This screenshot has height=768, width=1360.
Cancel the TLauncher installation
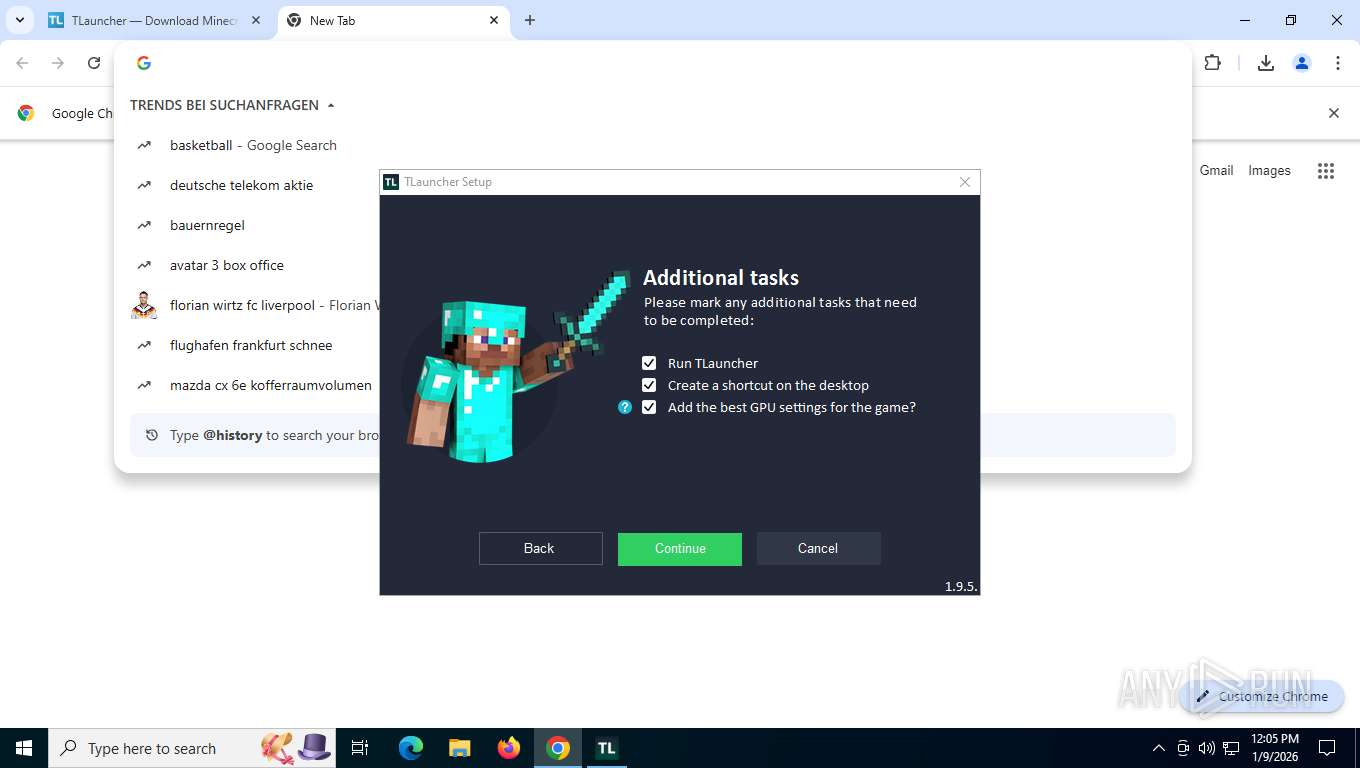tap(818, 548)
